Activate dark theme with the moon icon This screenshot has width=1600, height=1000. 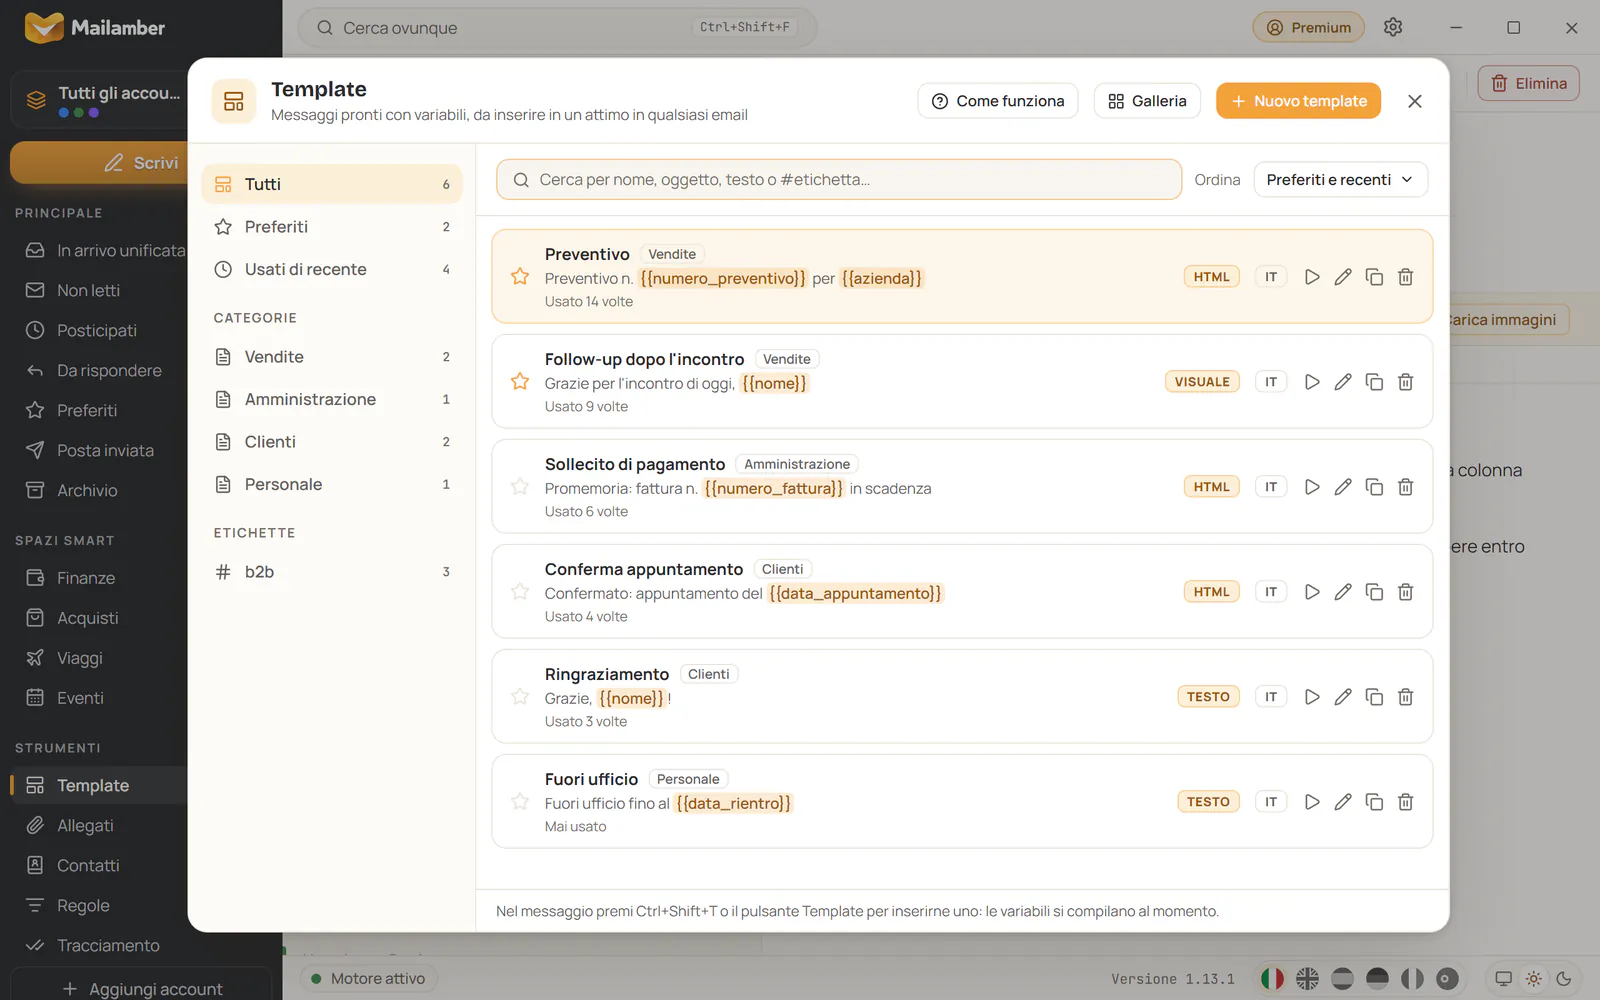coord(1564,979)
